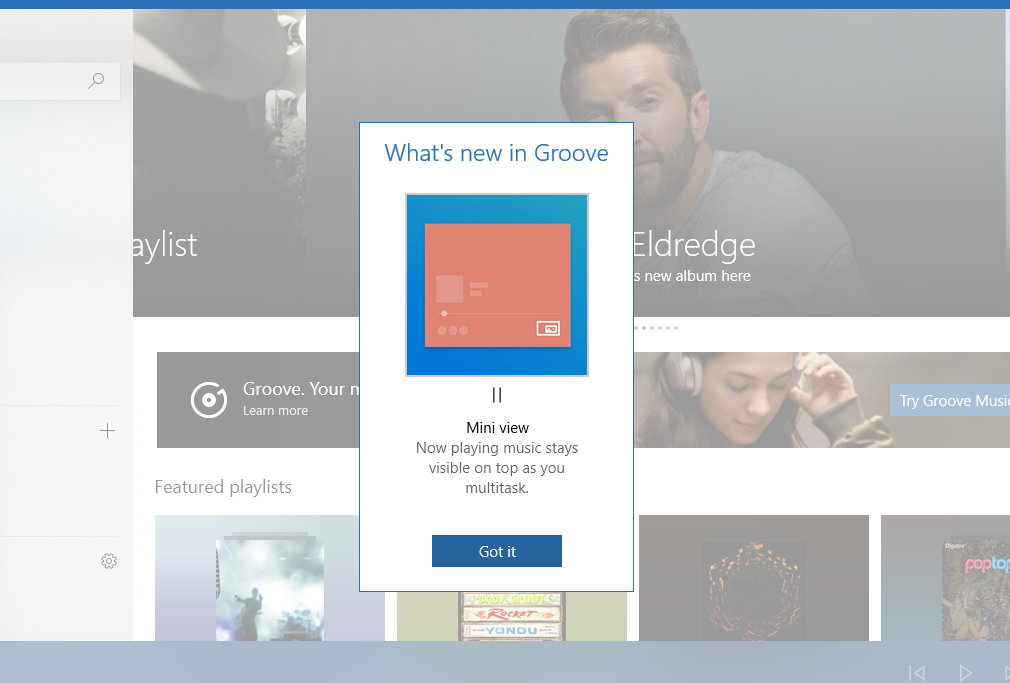1010x683 pixels.
Task: Pause the Mini view animation in dialog
Action: (x=497, y=394)
